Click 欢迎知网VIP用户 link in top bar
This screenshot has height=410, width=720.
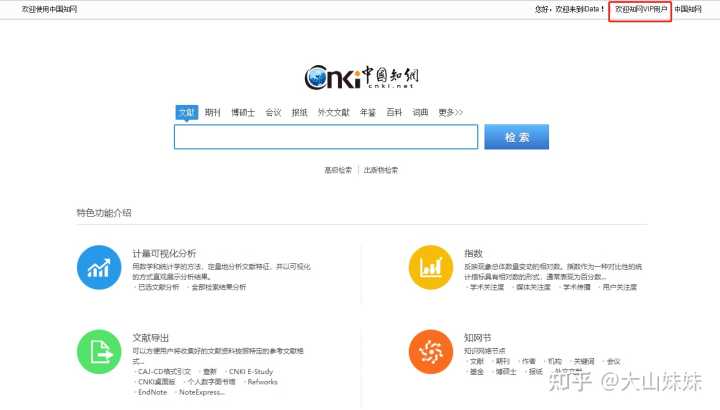(640, 9)
